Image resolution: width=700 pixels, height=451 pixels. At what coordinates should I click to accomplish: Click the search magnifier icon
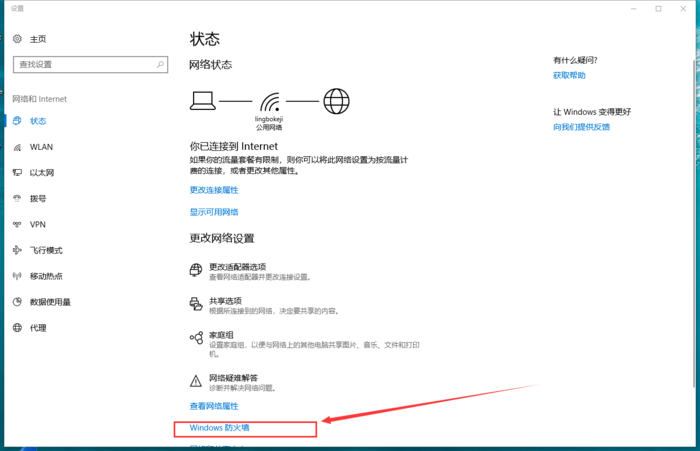click(160, 64)
